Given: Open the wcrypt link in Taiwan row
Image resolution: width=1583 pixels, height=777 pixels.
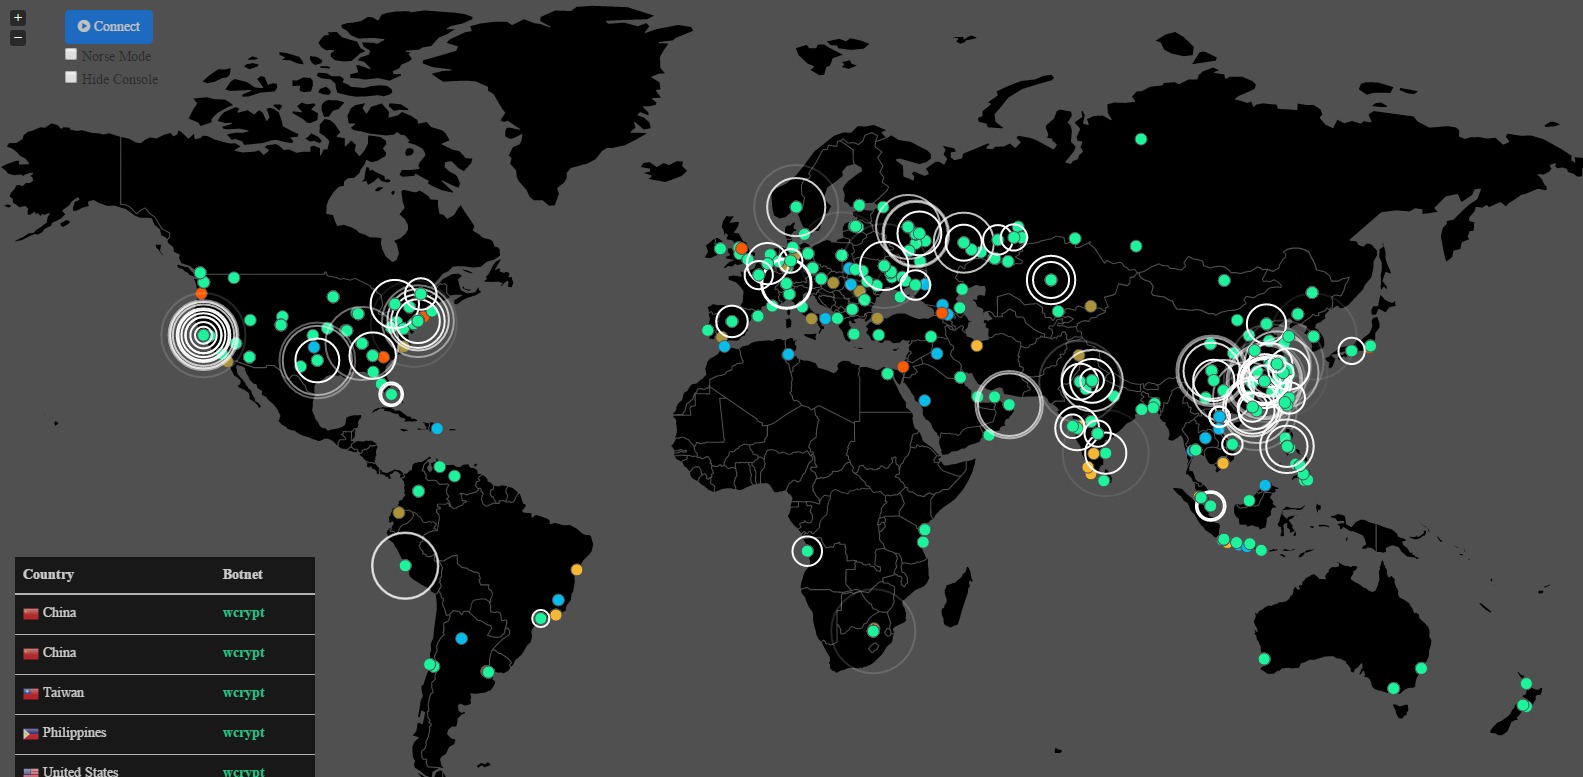Looking at the screenshot, I should pyautogui.click(x=244, y=693).
